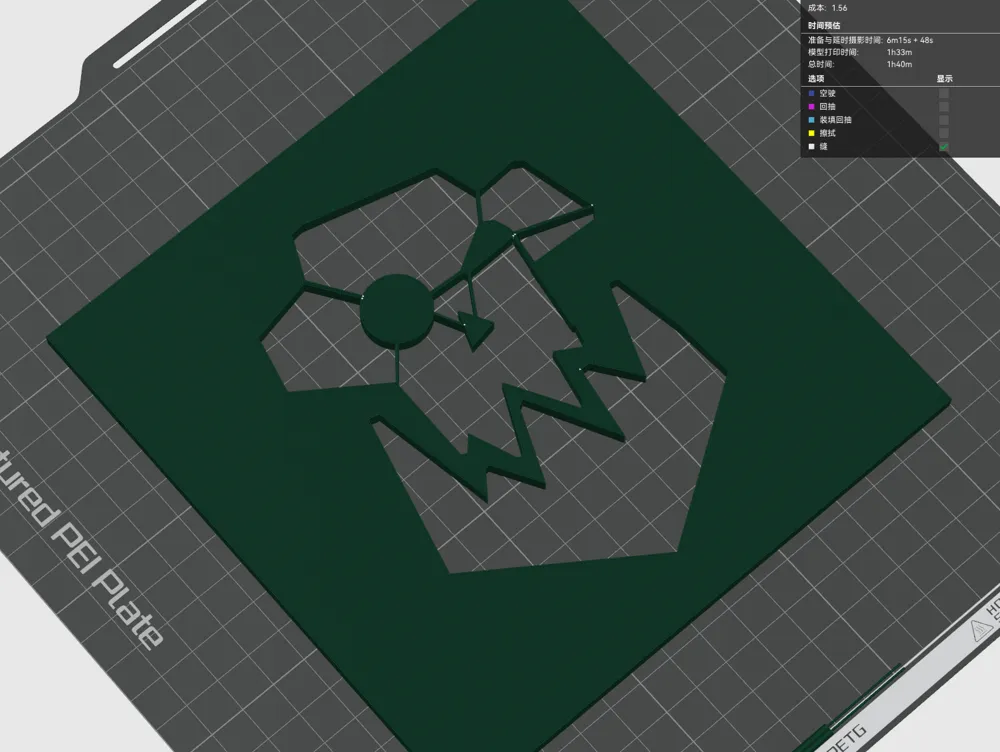Click the cyan 装填回抽 color swatch
The width and height of the screenshot is (1000, 752).
click(811, 120)
